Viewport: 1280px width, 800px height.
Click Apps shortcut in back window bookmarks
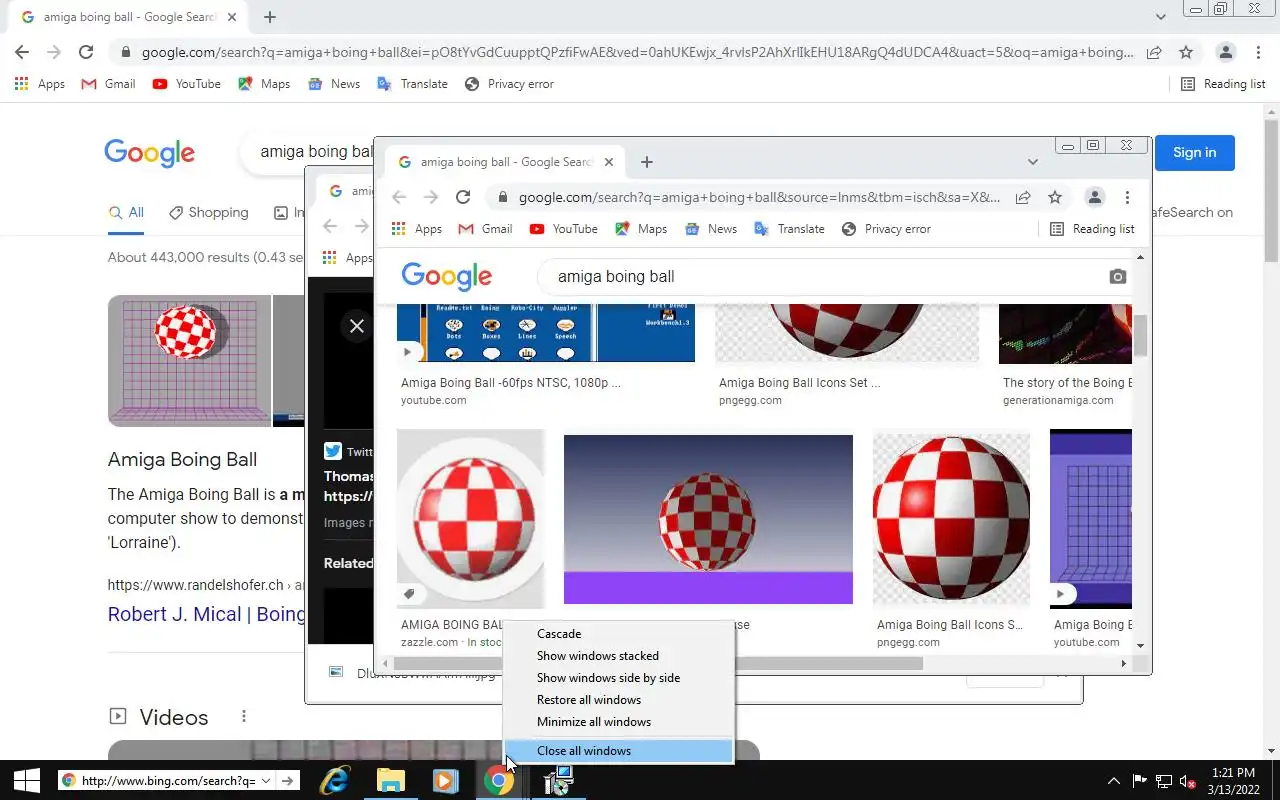(x=40, y=84)
